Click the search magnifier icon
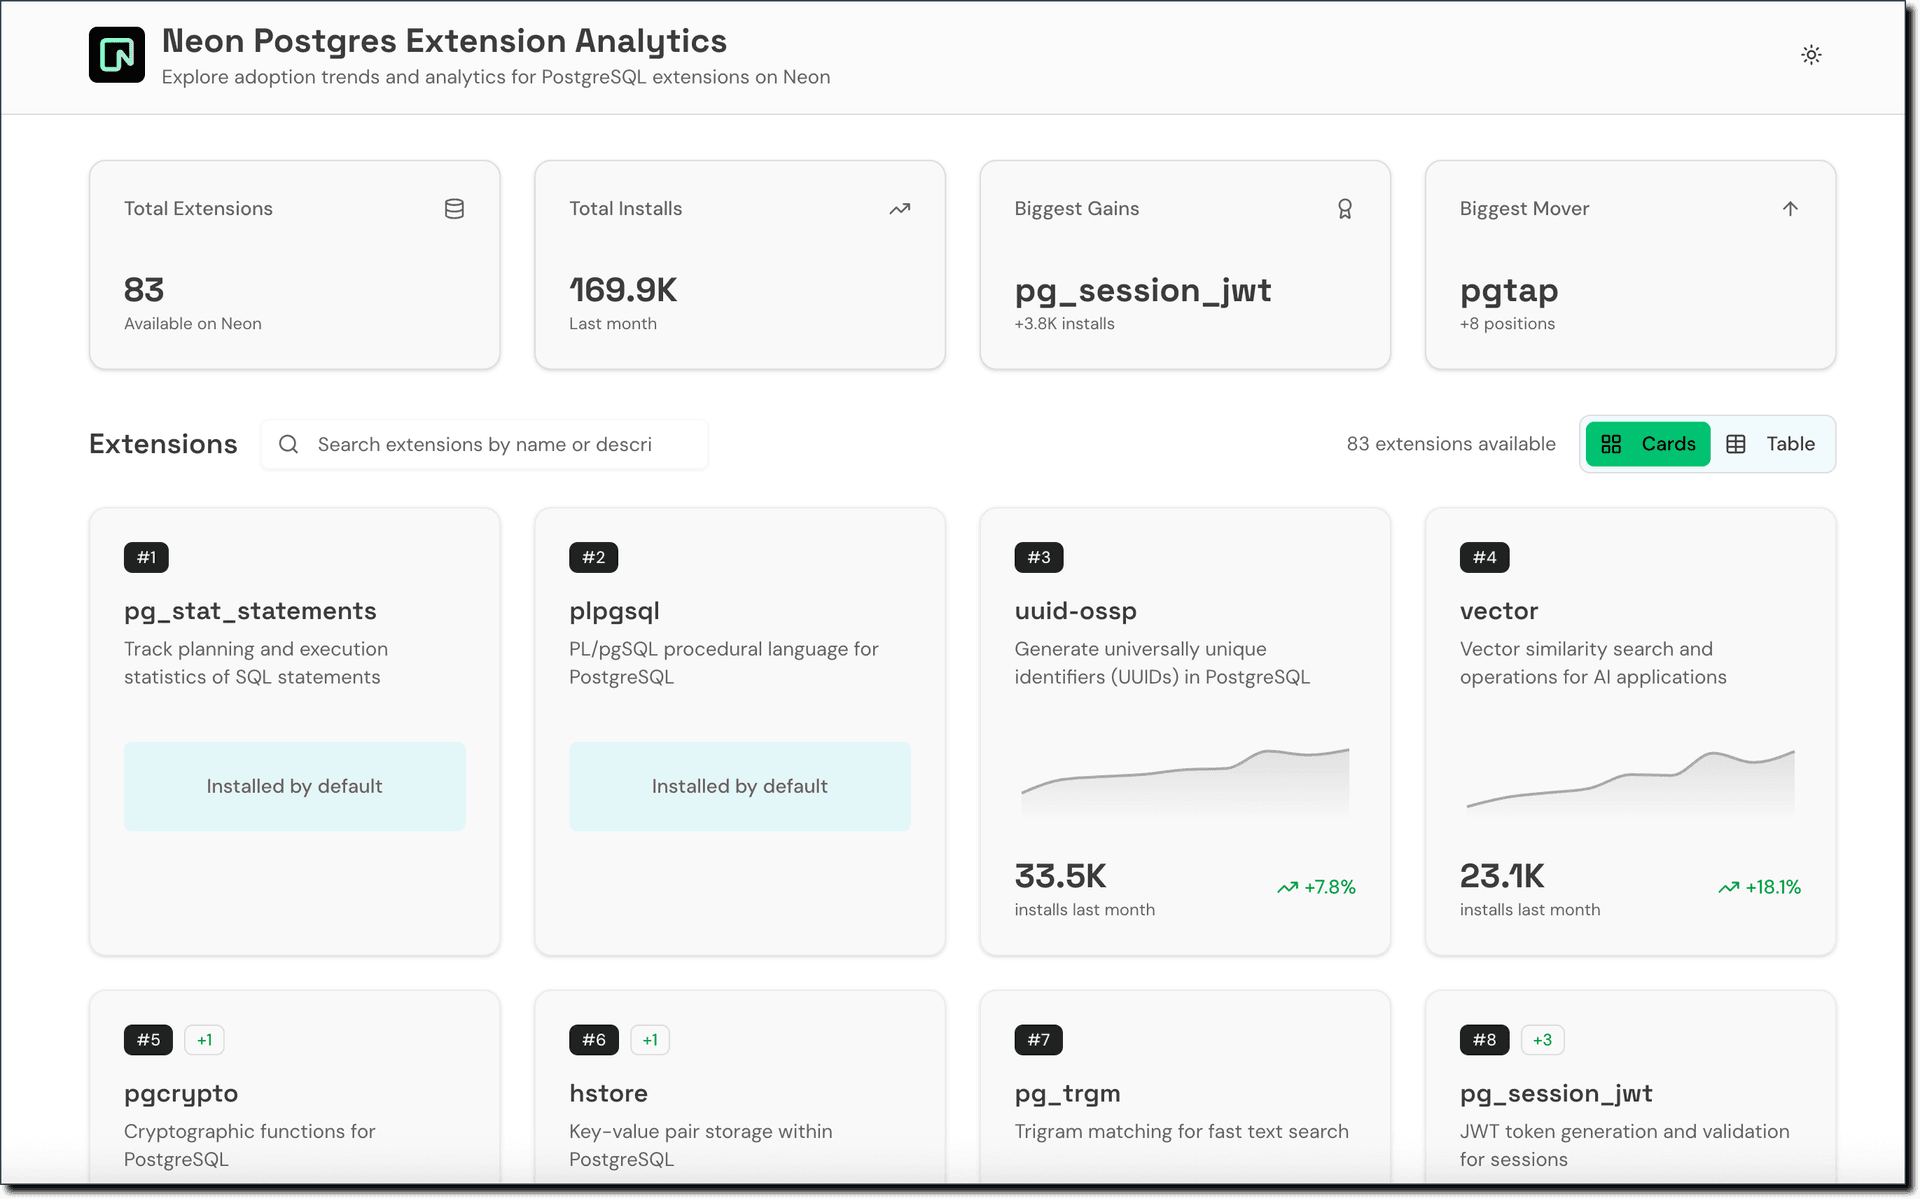The width and height of the screenshot is (1920, 1199). [x=288, y=444]
